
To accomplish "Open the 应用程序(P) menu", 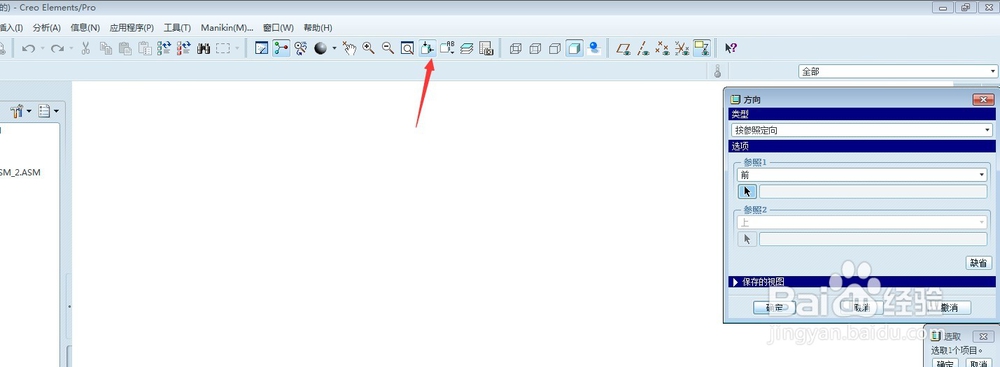I will 132,28.
